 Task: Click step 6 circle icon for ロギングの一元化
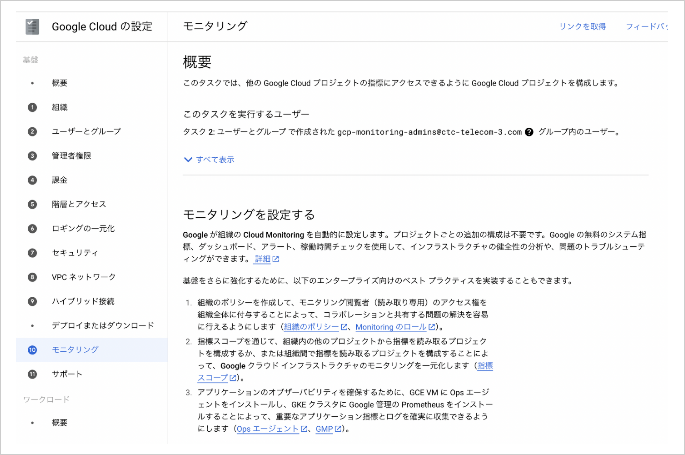pos(32,228)
